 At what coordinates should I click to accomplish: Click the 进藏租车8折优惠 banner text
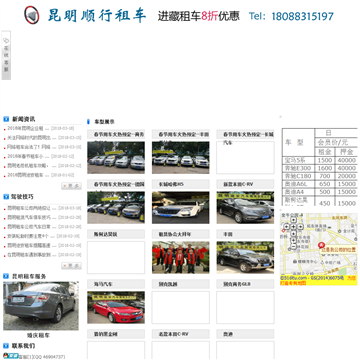tap(199, 16)
